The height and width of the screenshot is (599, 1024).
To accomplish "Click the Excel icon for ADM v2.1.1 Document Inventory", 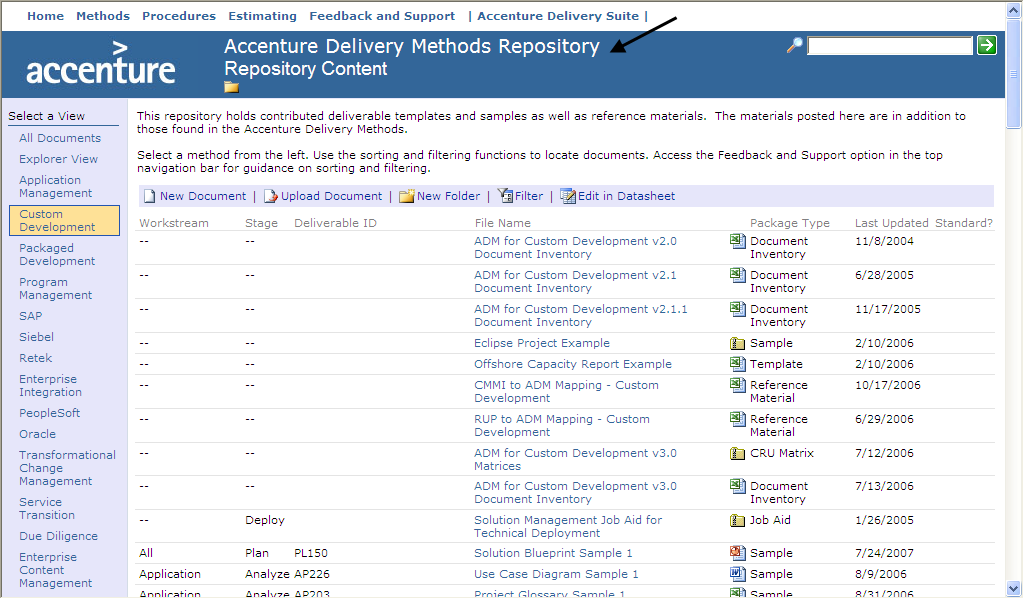I will tap(737, 309).
